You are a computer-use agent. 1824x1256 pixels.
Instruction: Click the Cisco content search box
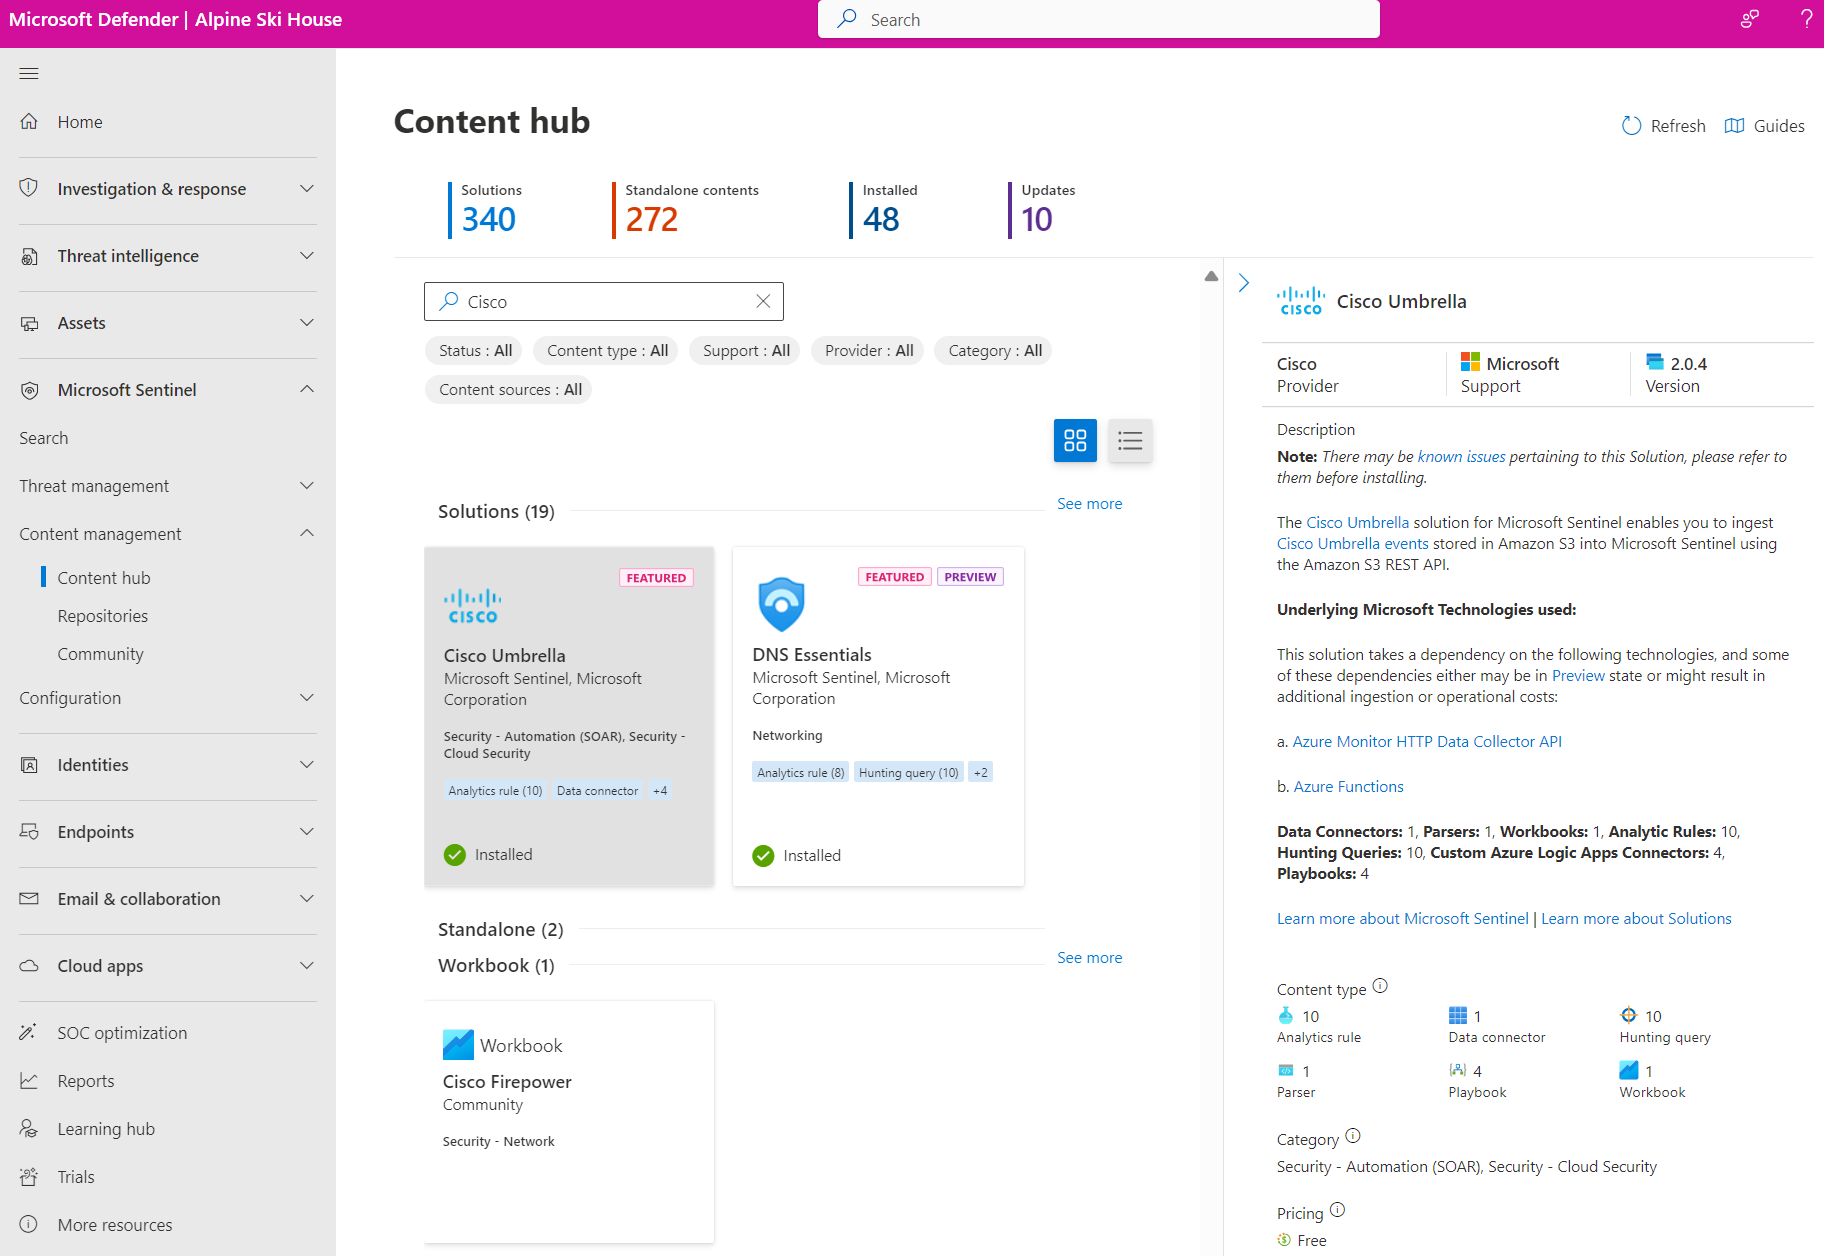click(603, 301)
